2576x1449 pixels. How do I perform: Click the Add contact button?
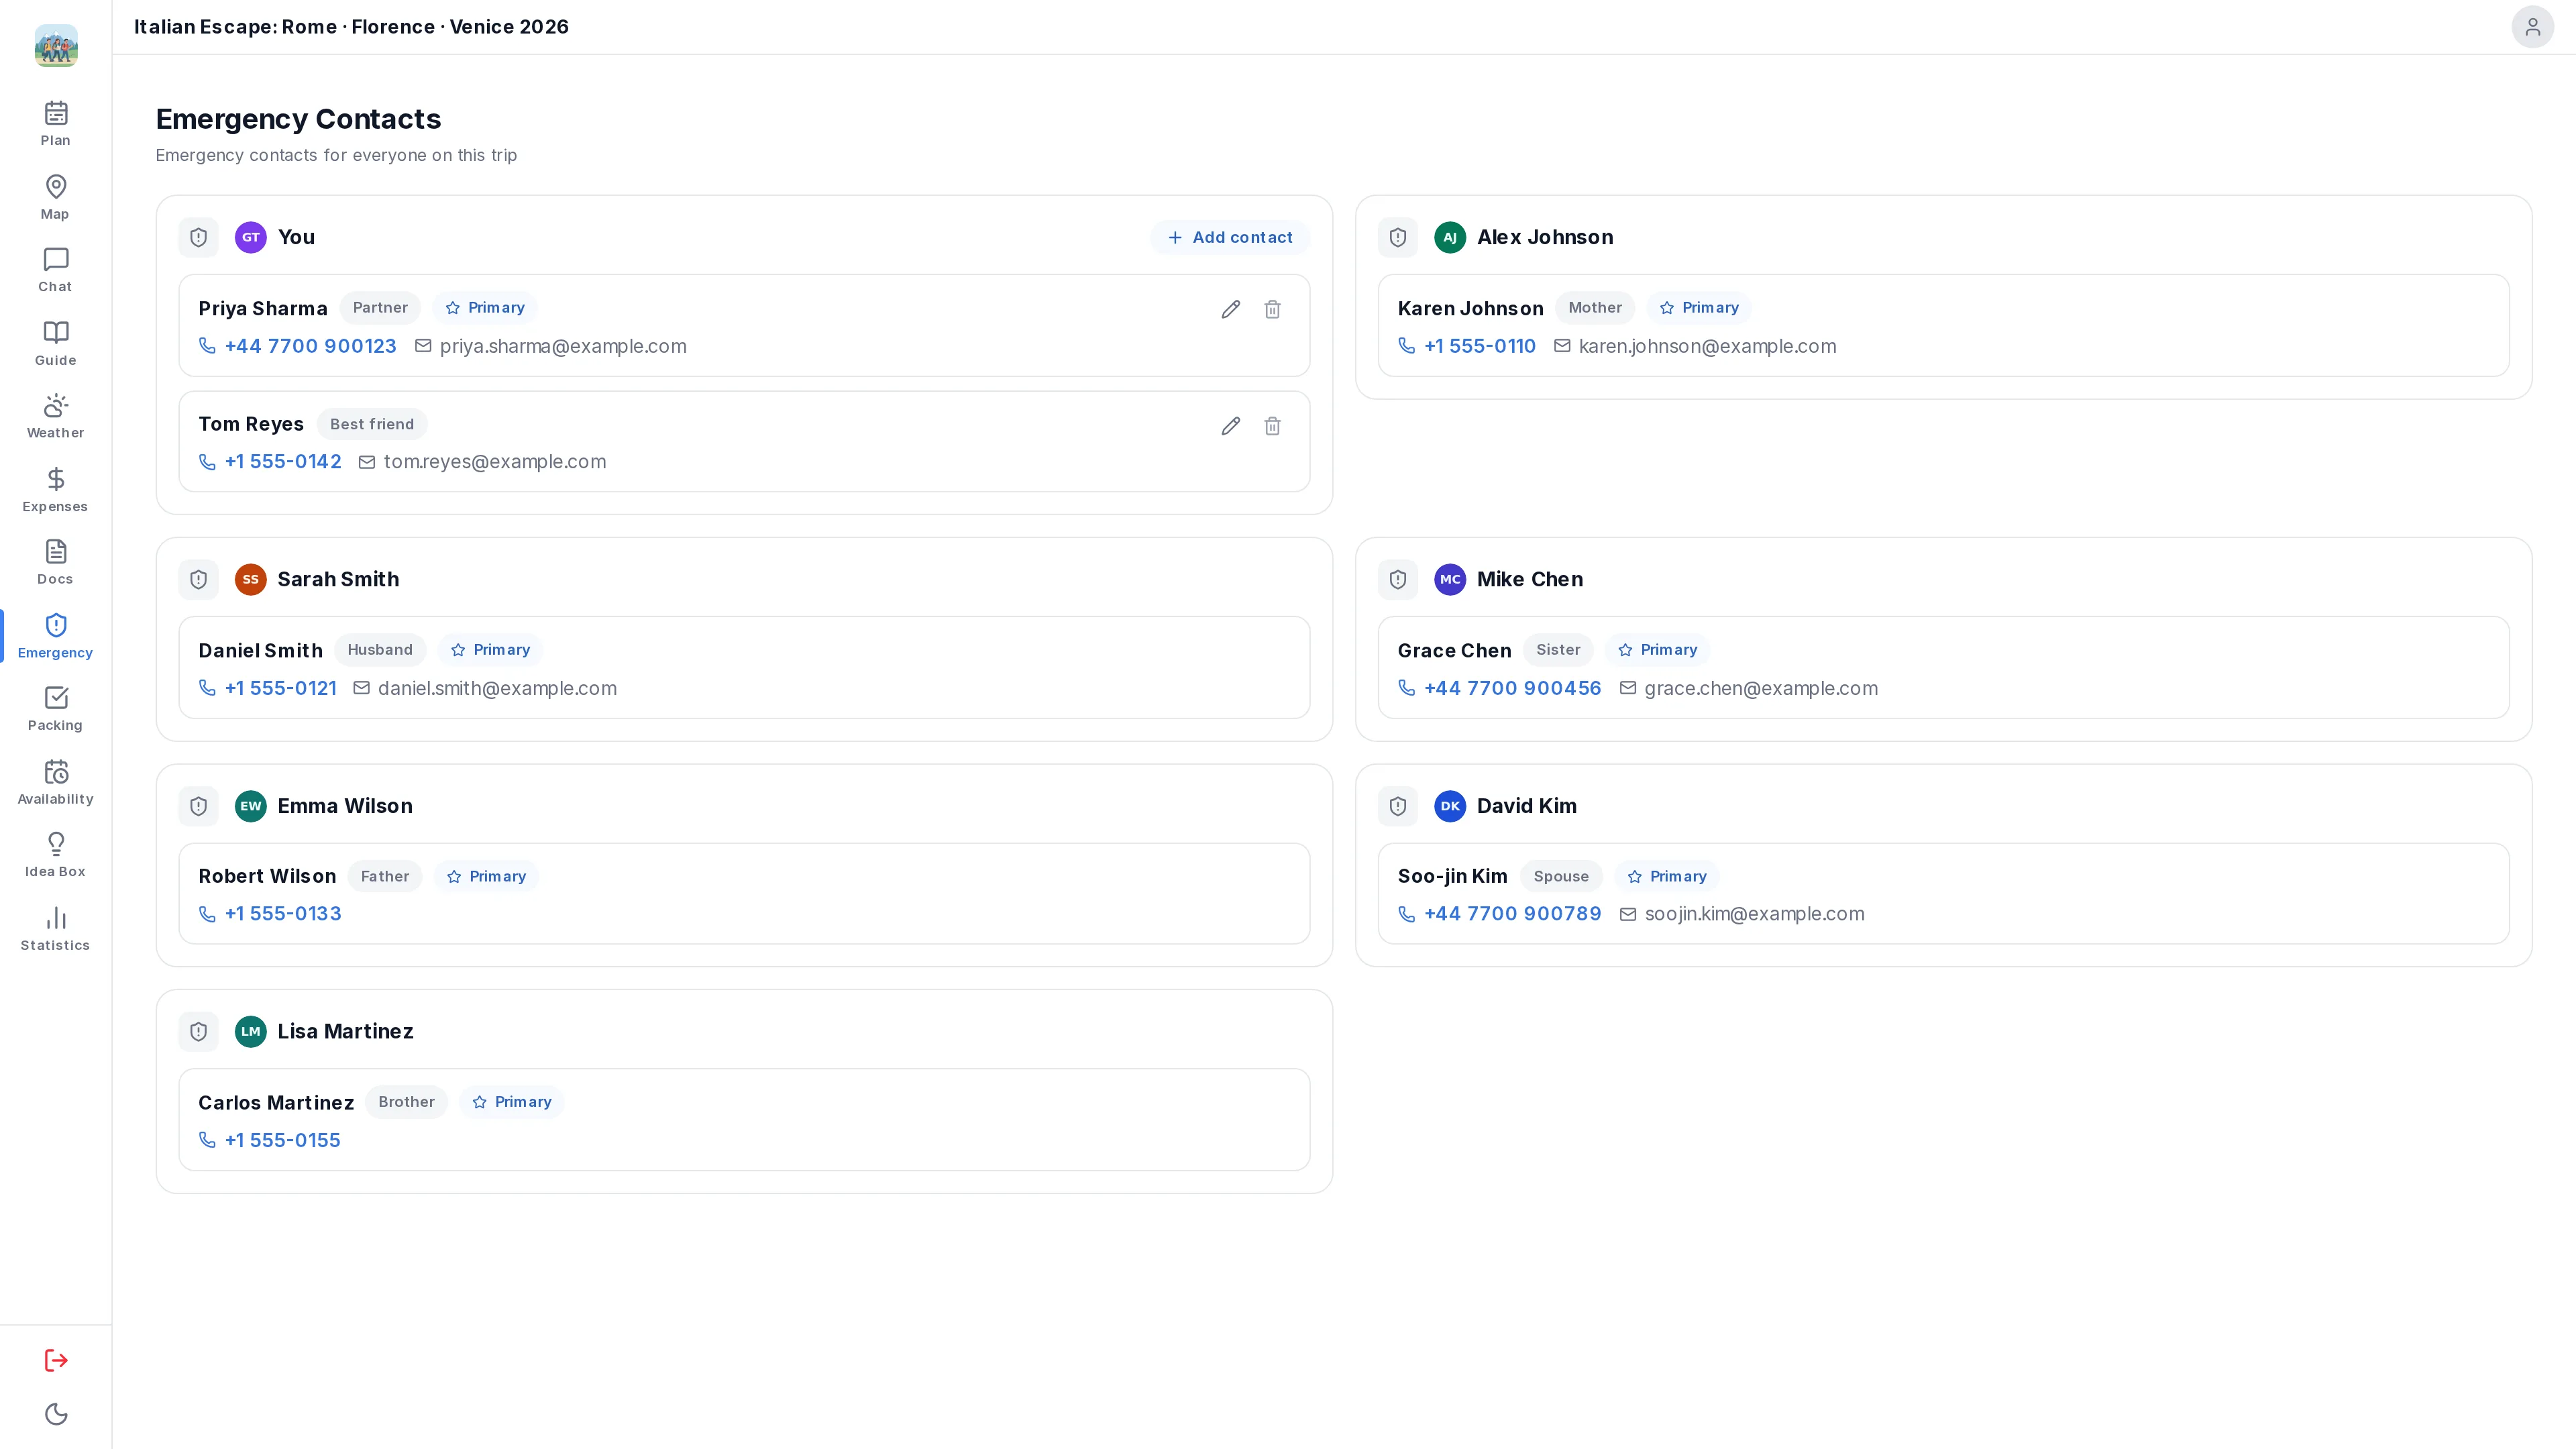(x=1229, y=237)
